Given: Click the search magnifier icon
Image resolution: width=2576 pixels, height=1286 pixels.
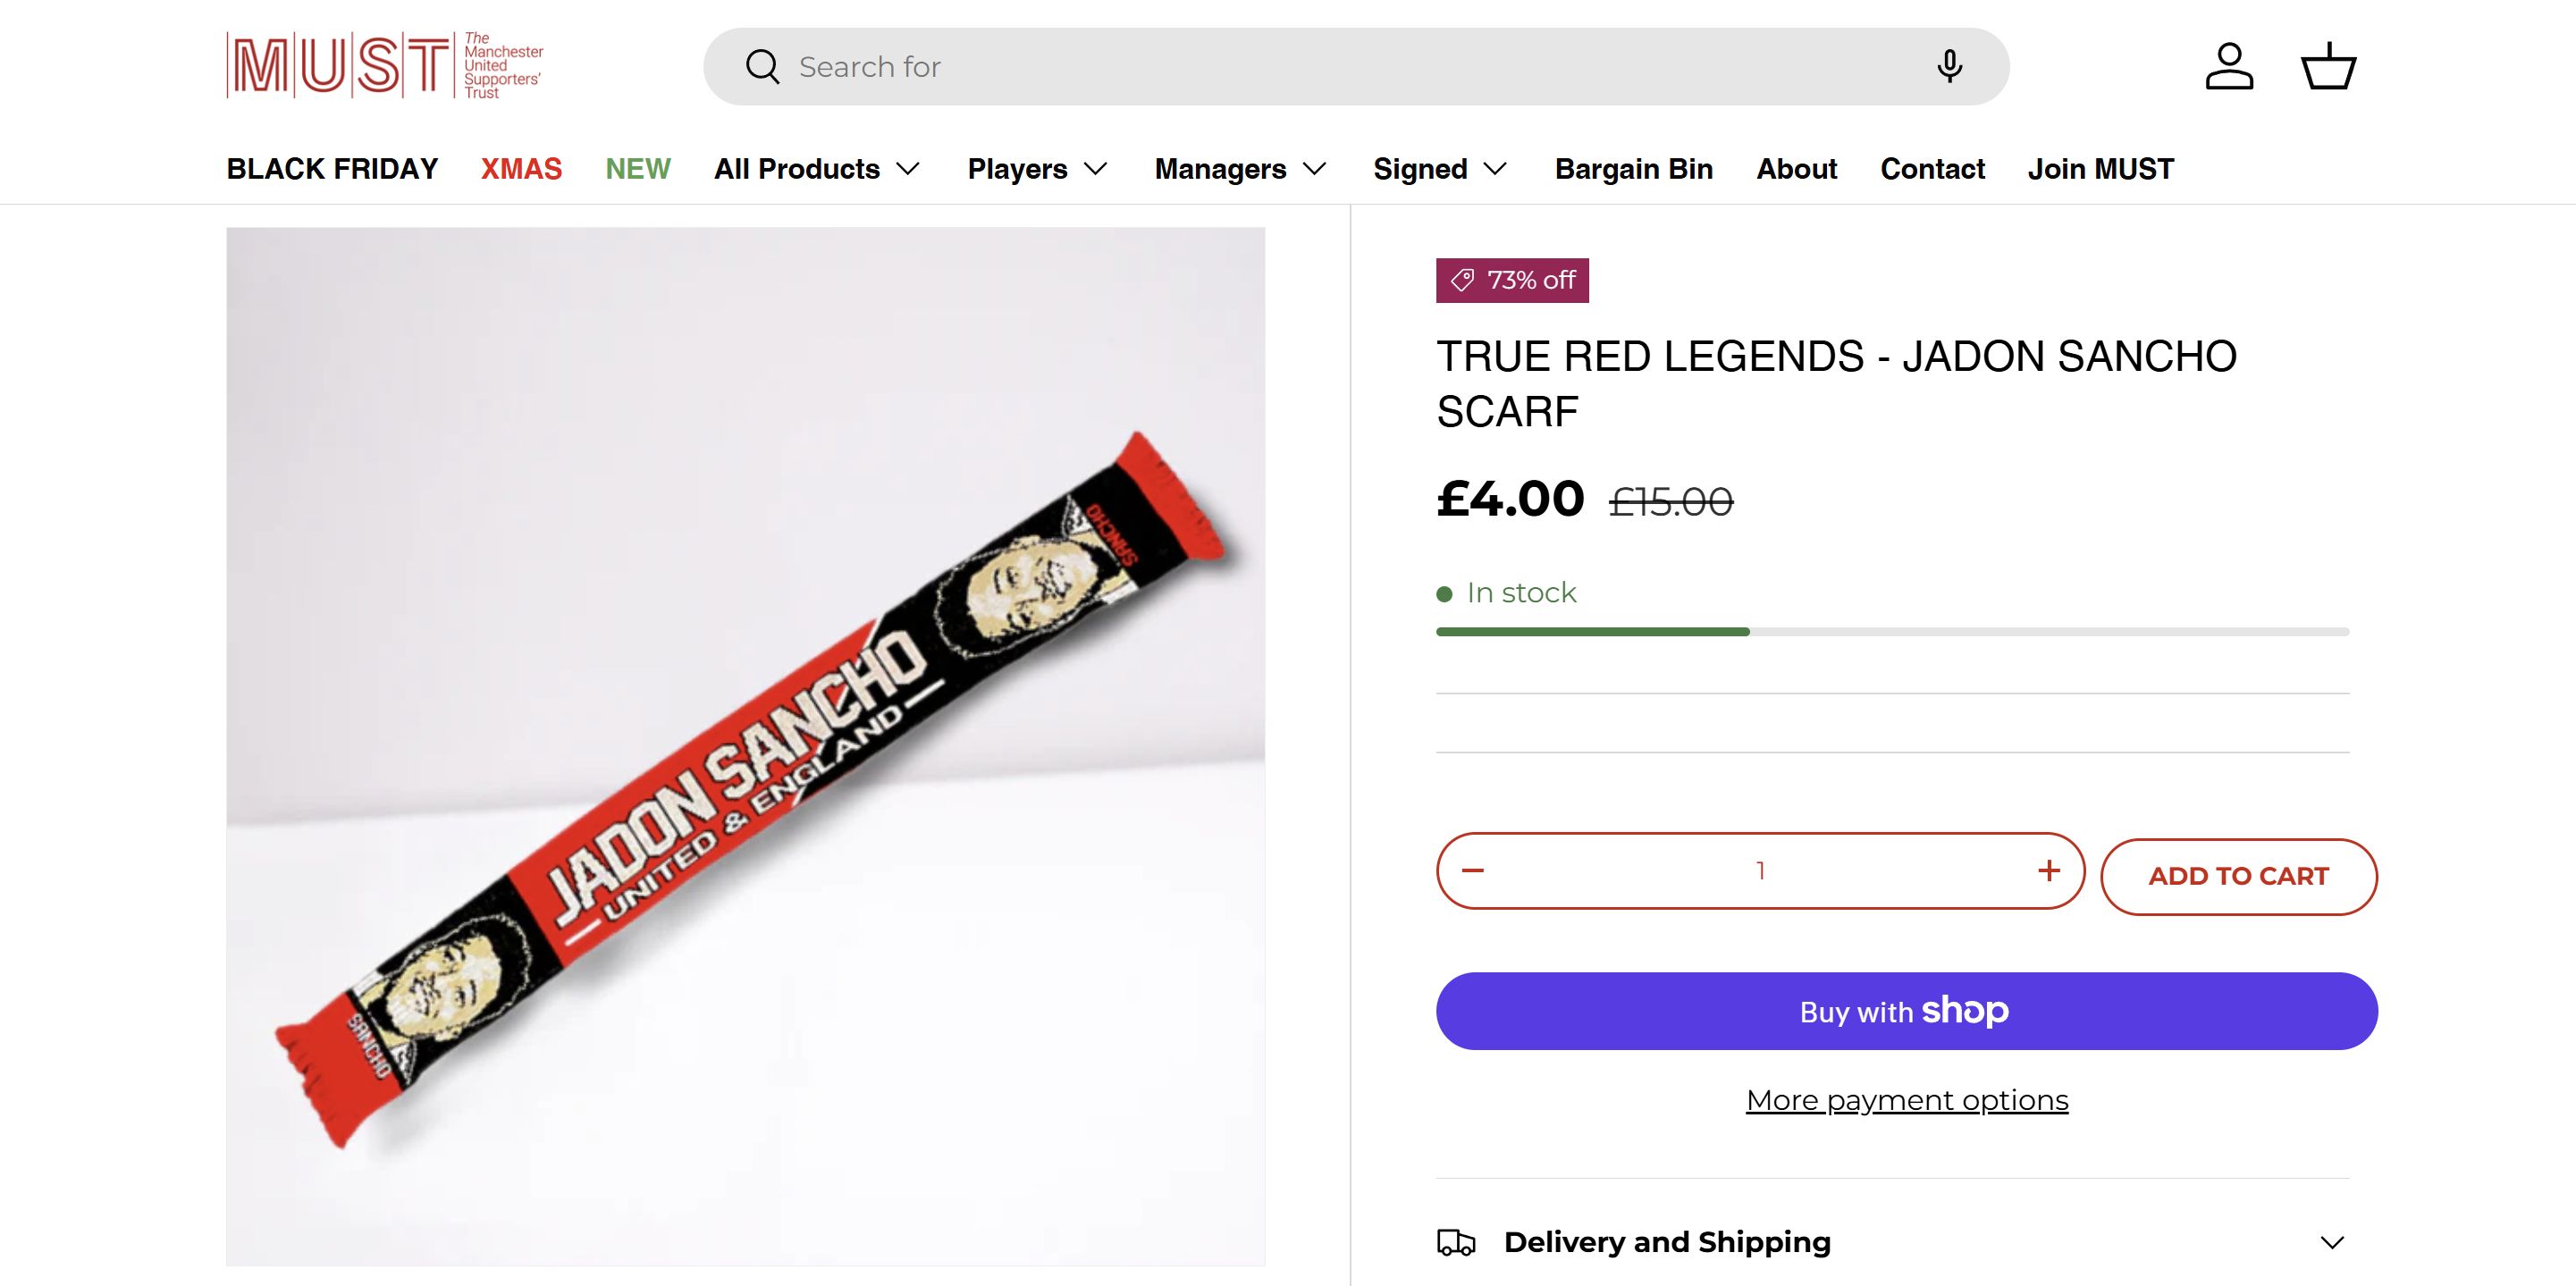Looking at the screenshot, I should click(762, 67).
